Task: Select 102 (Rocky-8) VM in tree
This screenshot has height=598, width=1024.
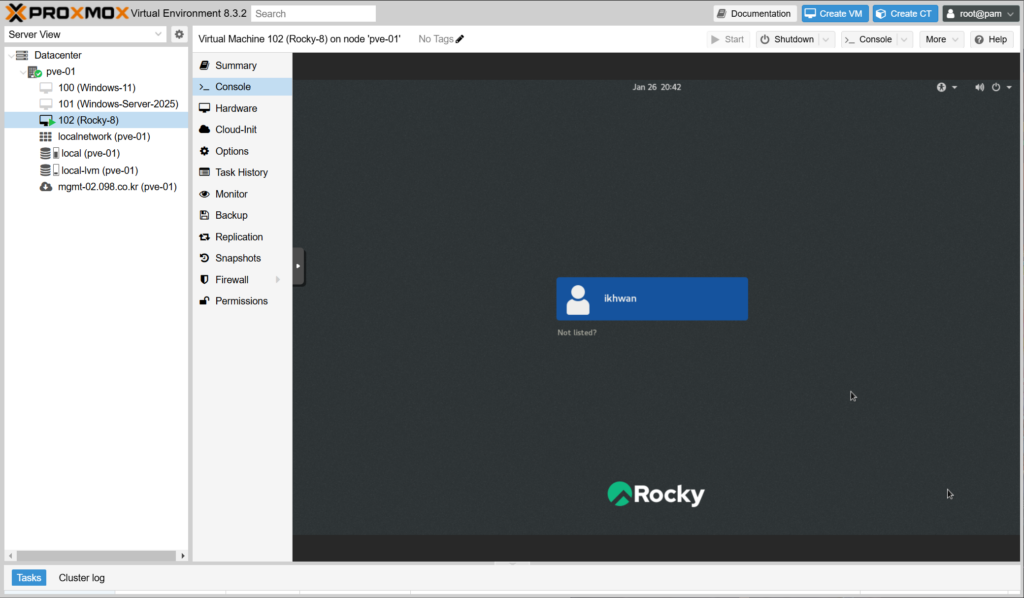Action: [88, 120]
